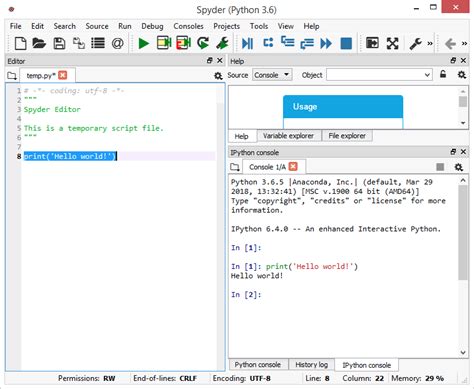Expand the Object combo box

coord(427,75)
